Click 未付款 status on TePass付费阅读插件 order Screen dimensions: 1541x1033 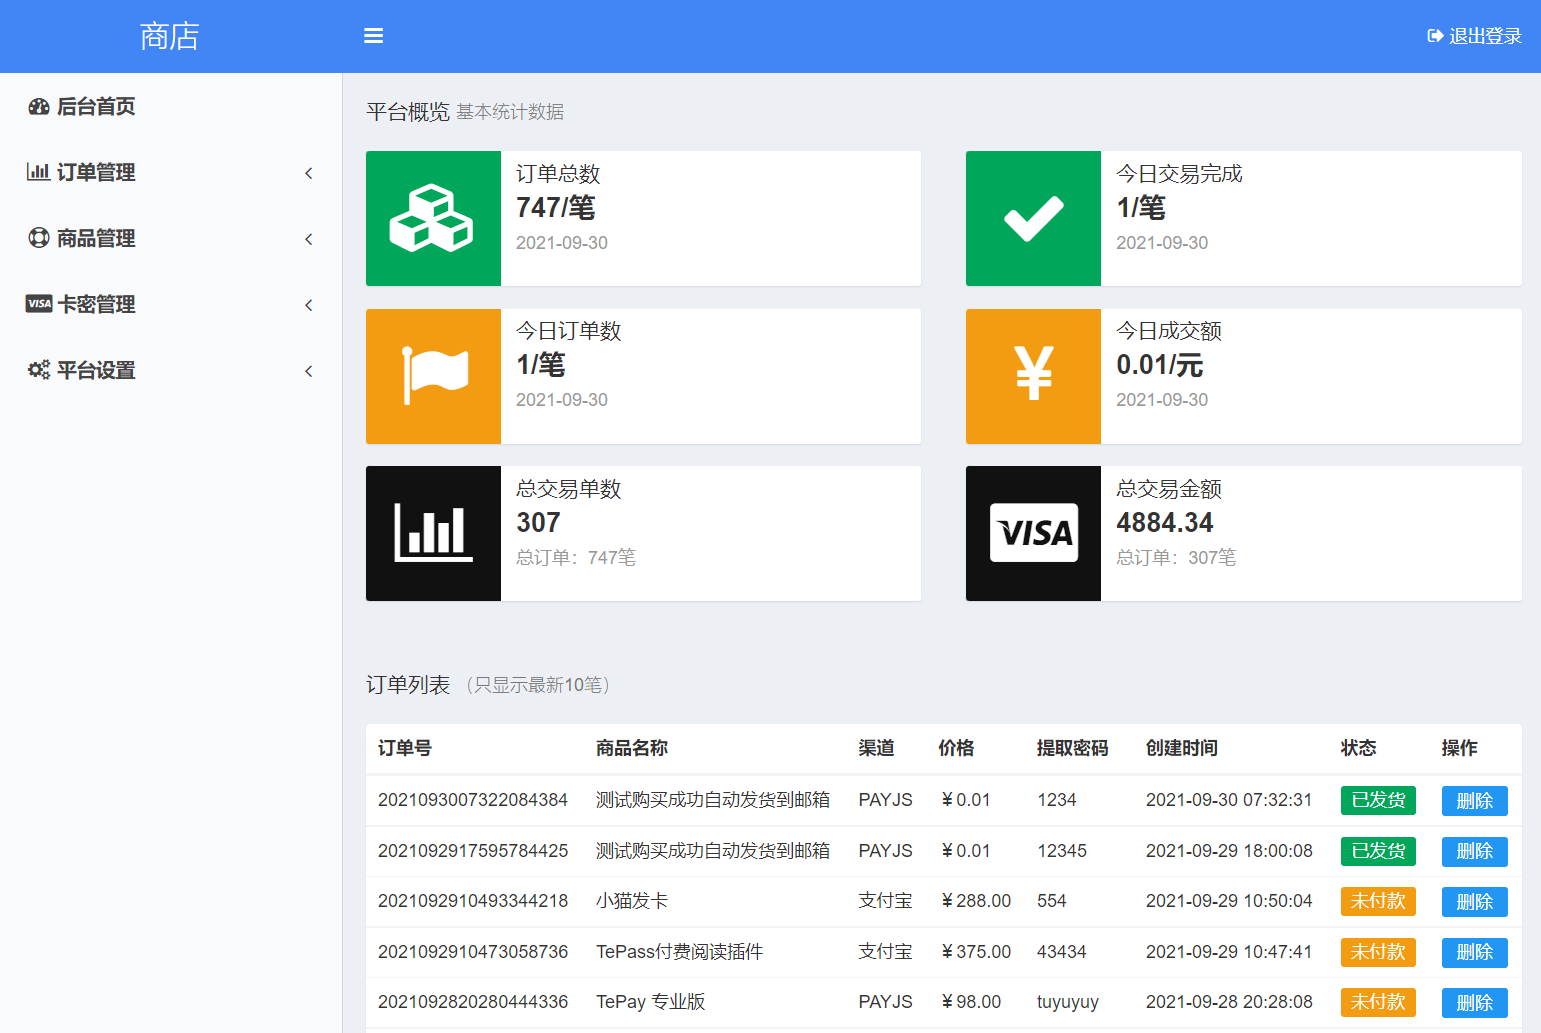click(1378, 952)
